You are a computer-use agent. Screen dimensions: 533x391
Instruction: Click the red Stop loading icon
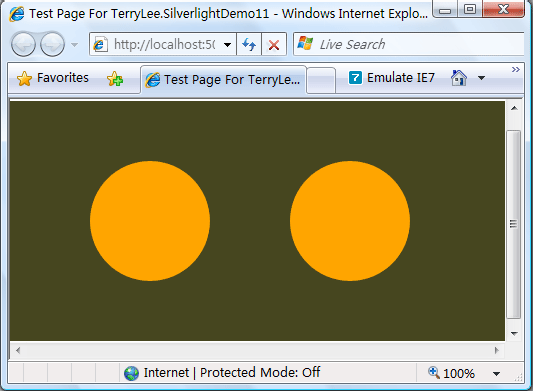click(x=274, y=45)
